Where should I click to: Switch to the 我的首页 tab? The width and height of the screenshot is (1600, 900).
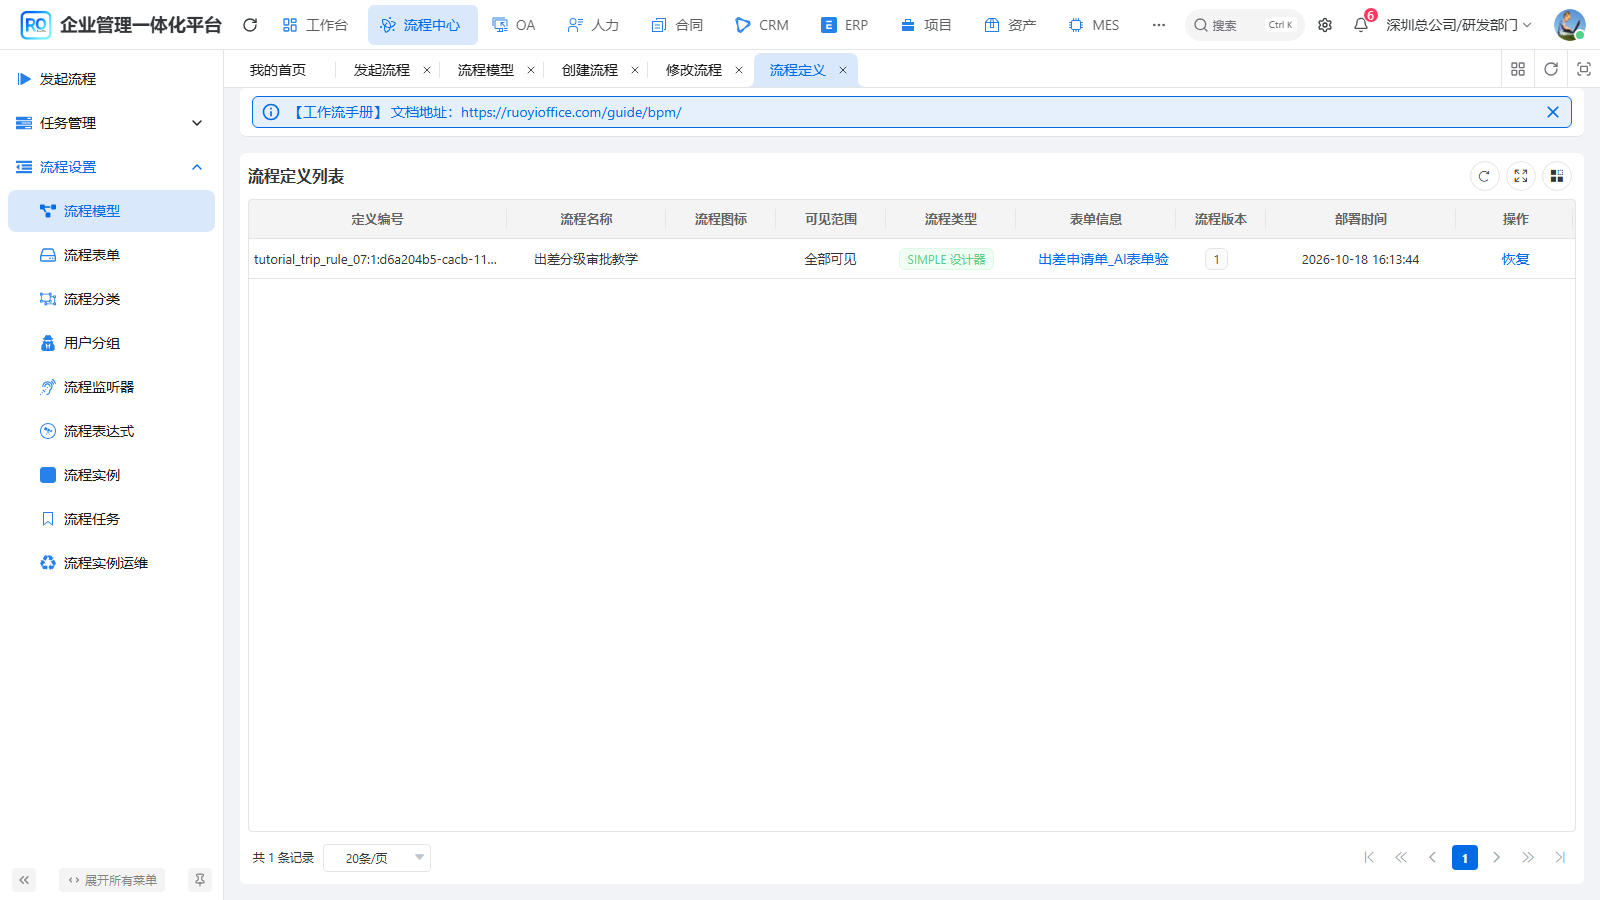pyautogui.click(x=278, y=70)
